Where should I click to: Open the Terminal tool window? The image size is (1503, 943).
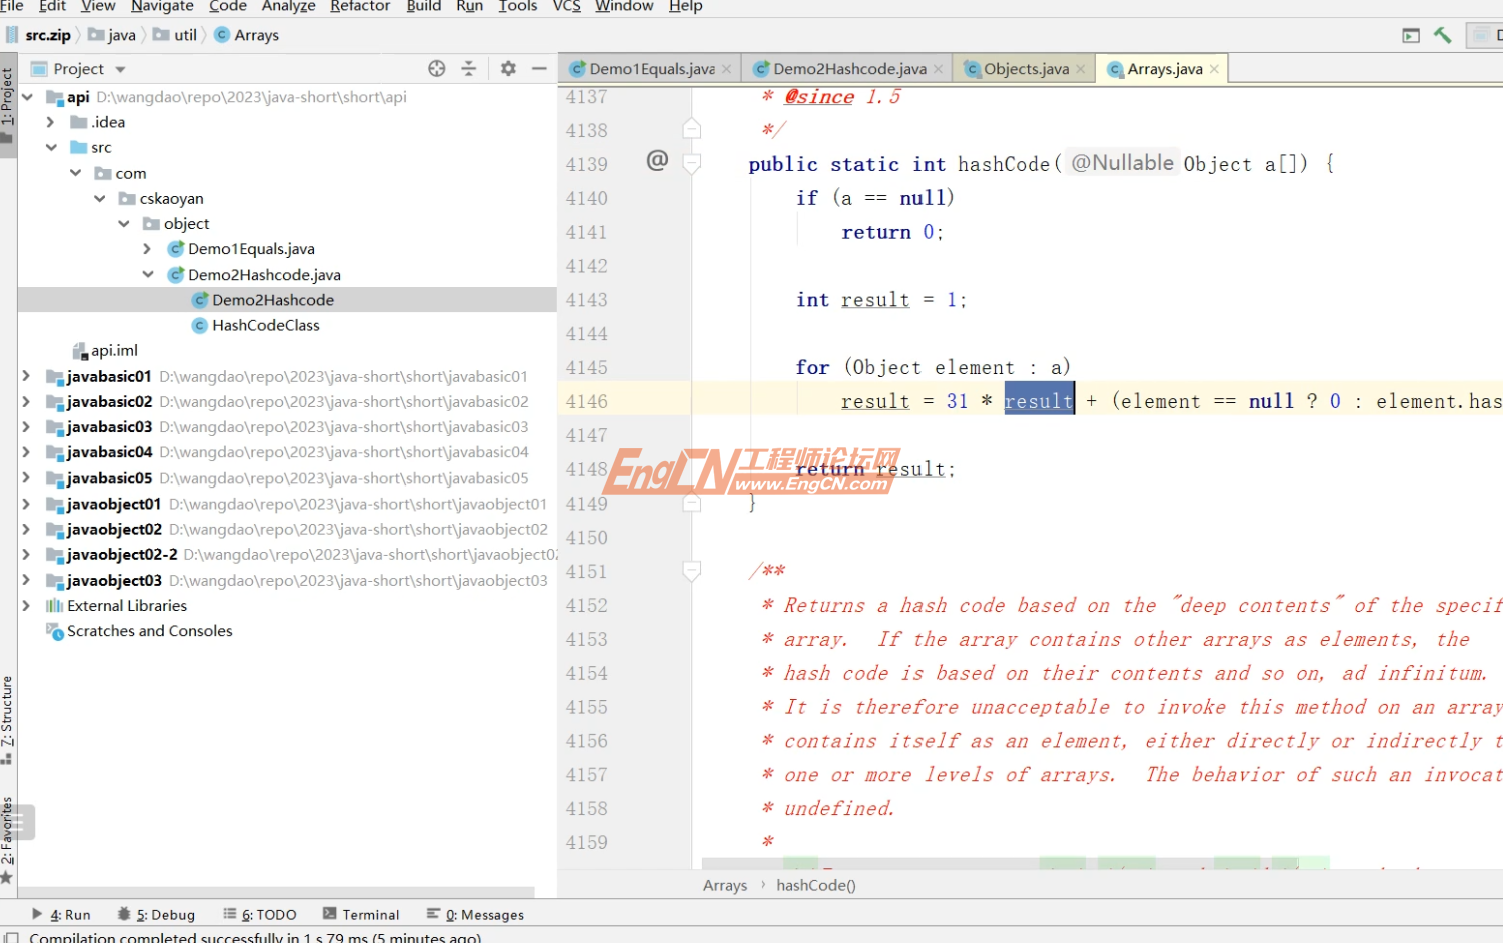point(361,914)
